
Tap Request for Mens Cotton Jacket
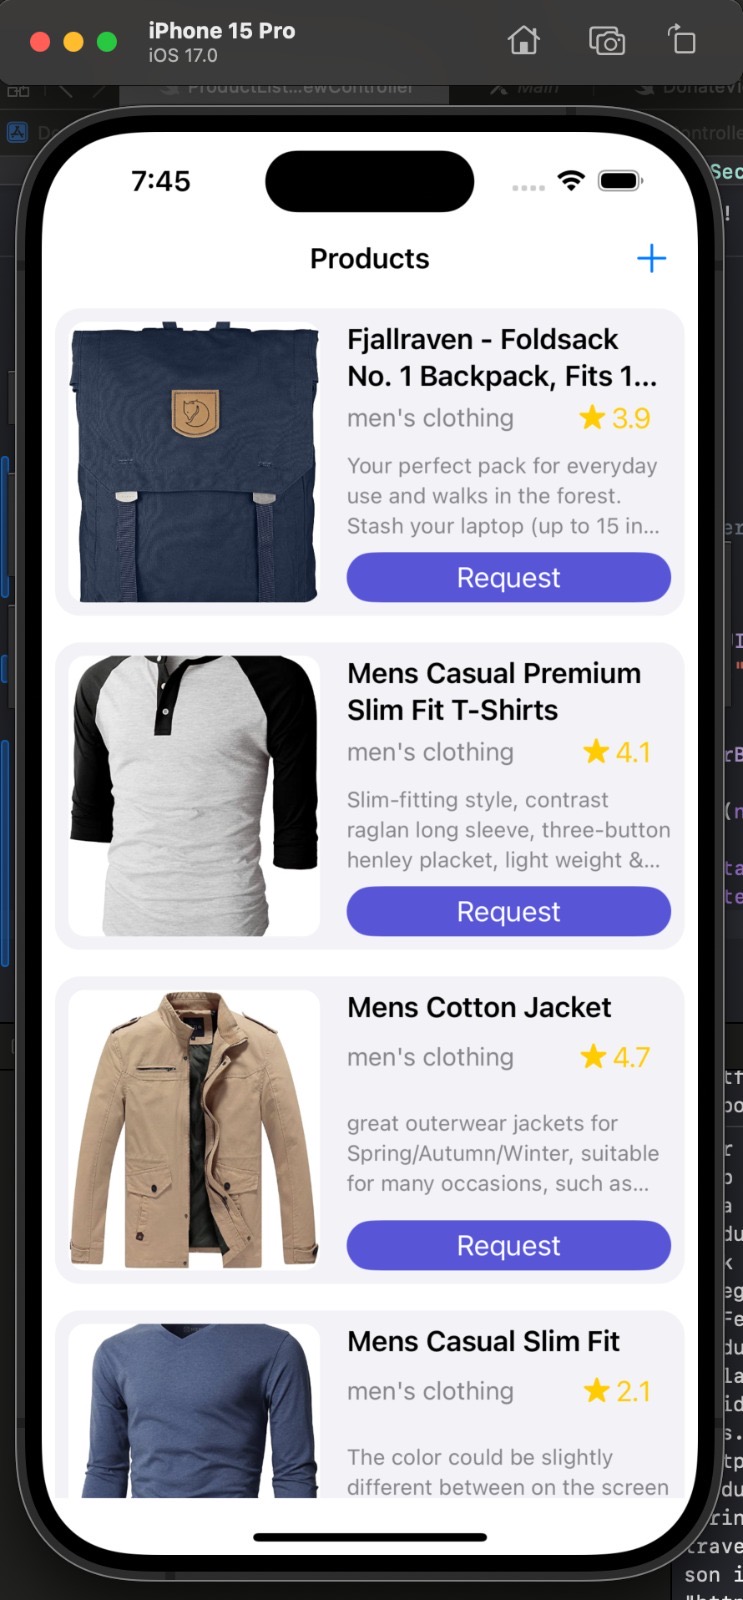pyautogui.click(x=508, y=1245)
